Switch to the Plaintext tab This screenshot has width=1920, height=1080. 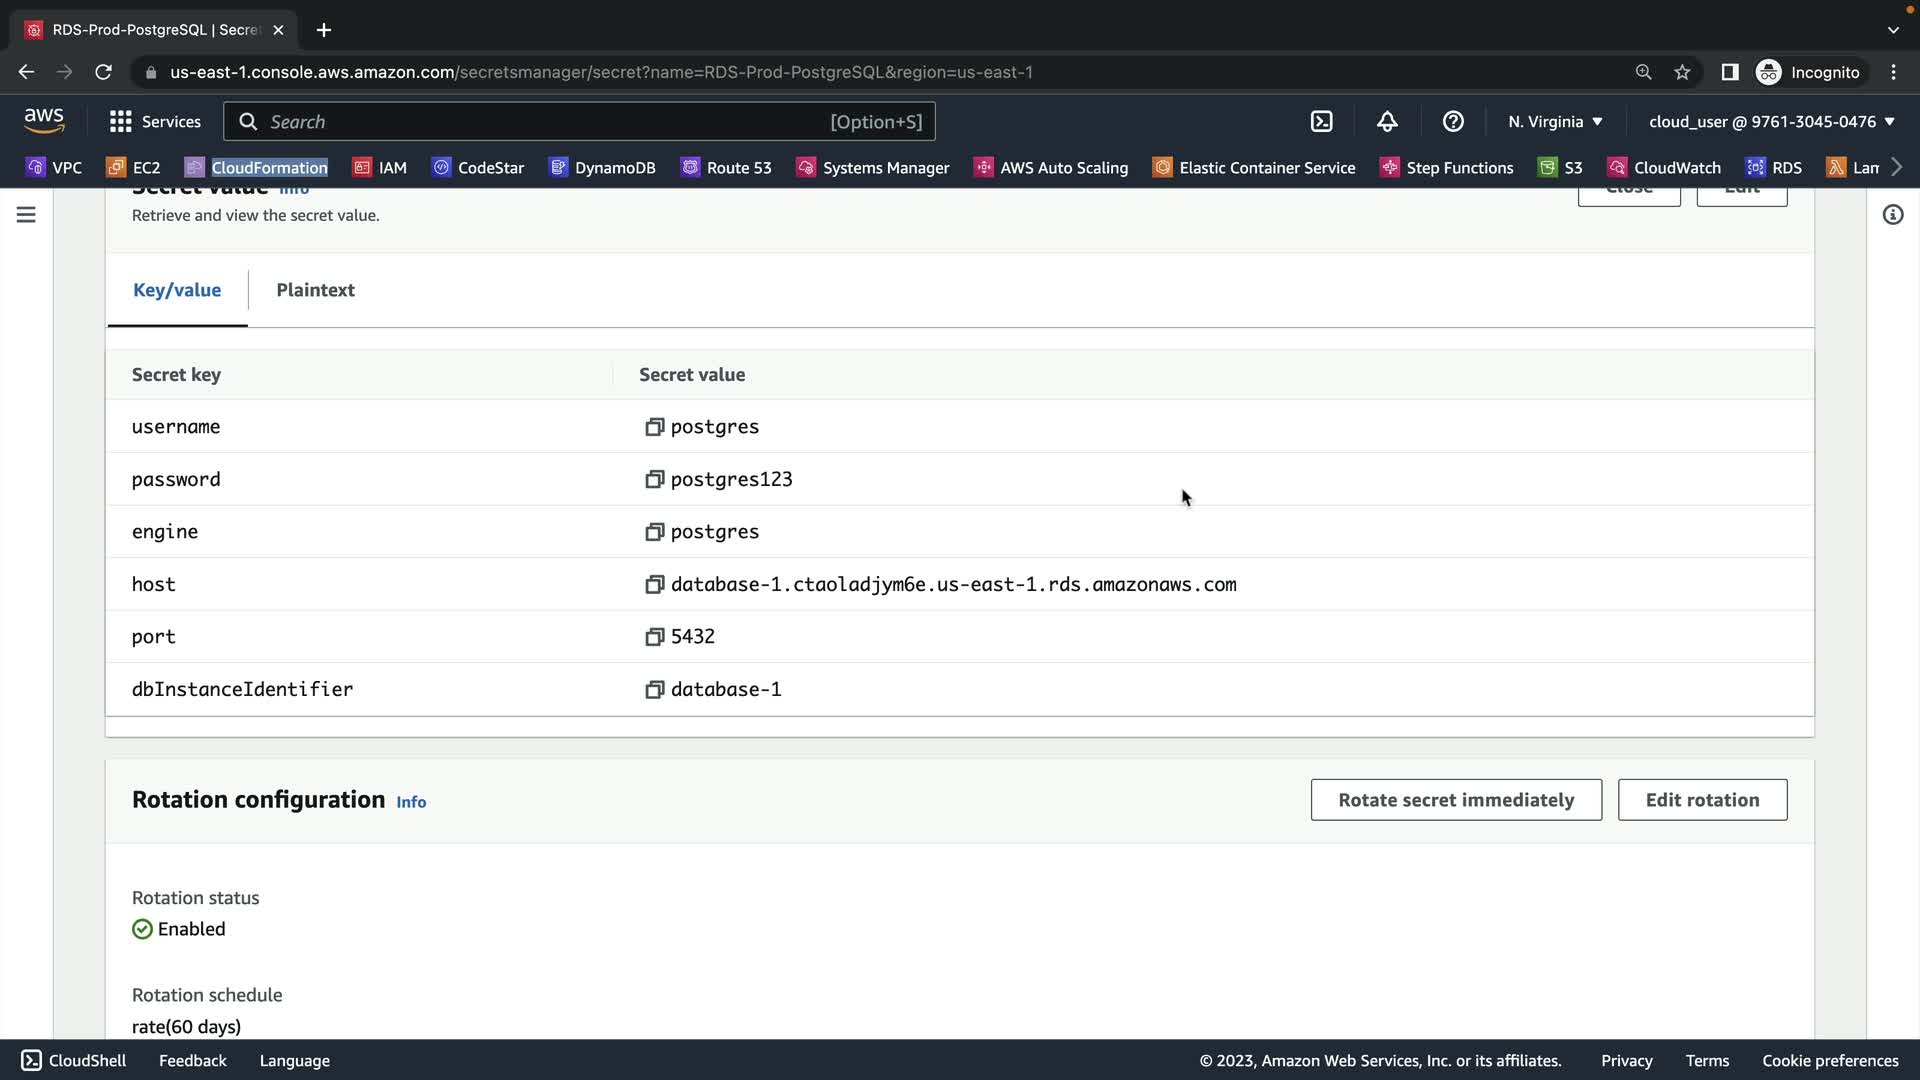point(315,290)
